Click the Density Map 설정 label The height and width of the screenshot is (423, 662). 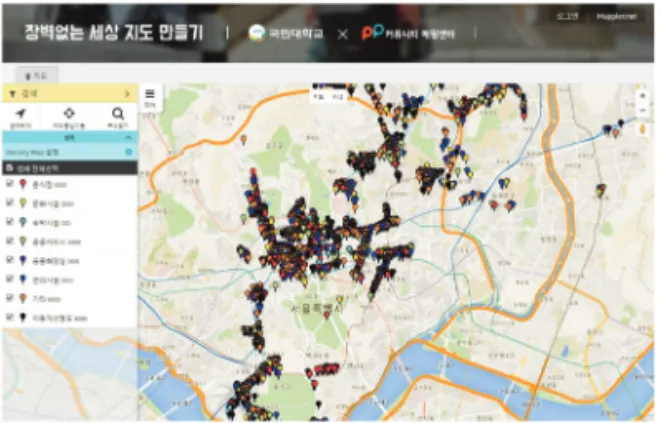click(x=32, y=152)
